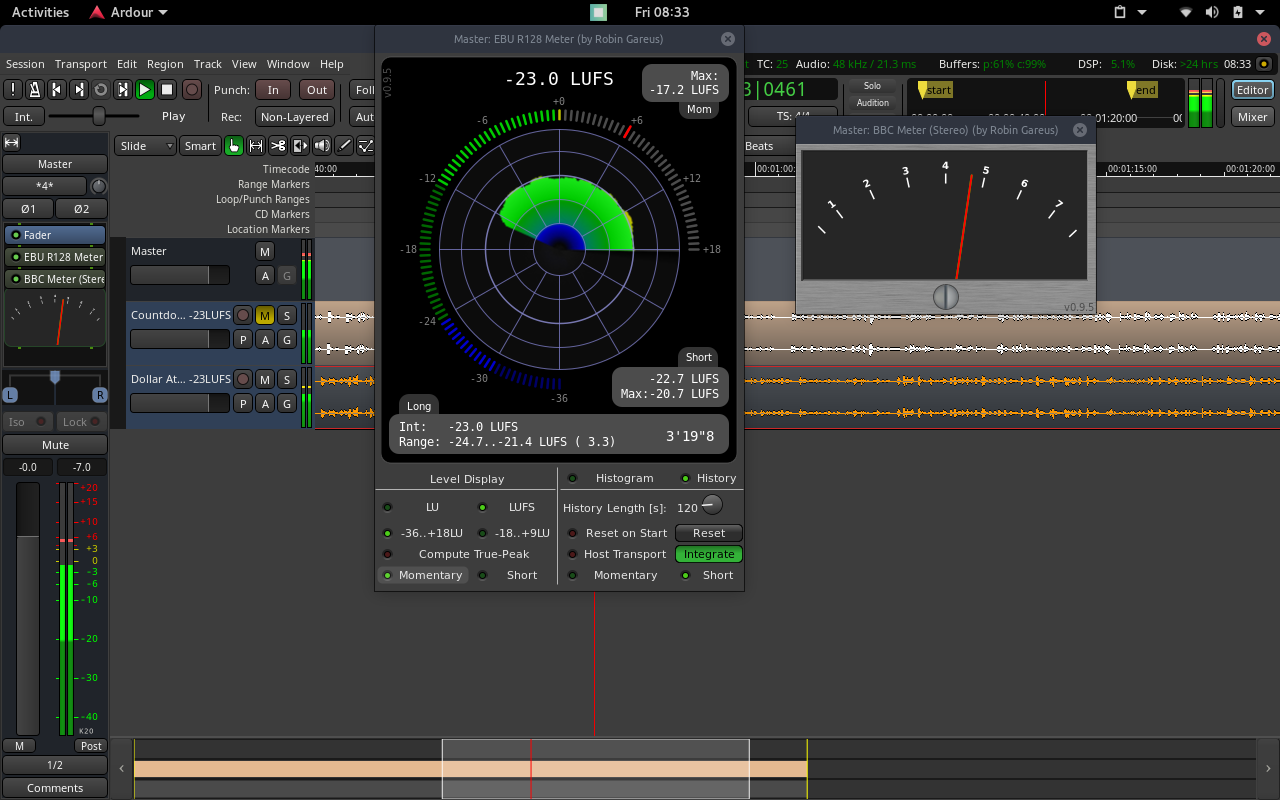The width and height of the screenshot is (1280, 800).
Task: Click the mixer strip width toggle icon
Action: [x=12, y=143]
